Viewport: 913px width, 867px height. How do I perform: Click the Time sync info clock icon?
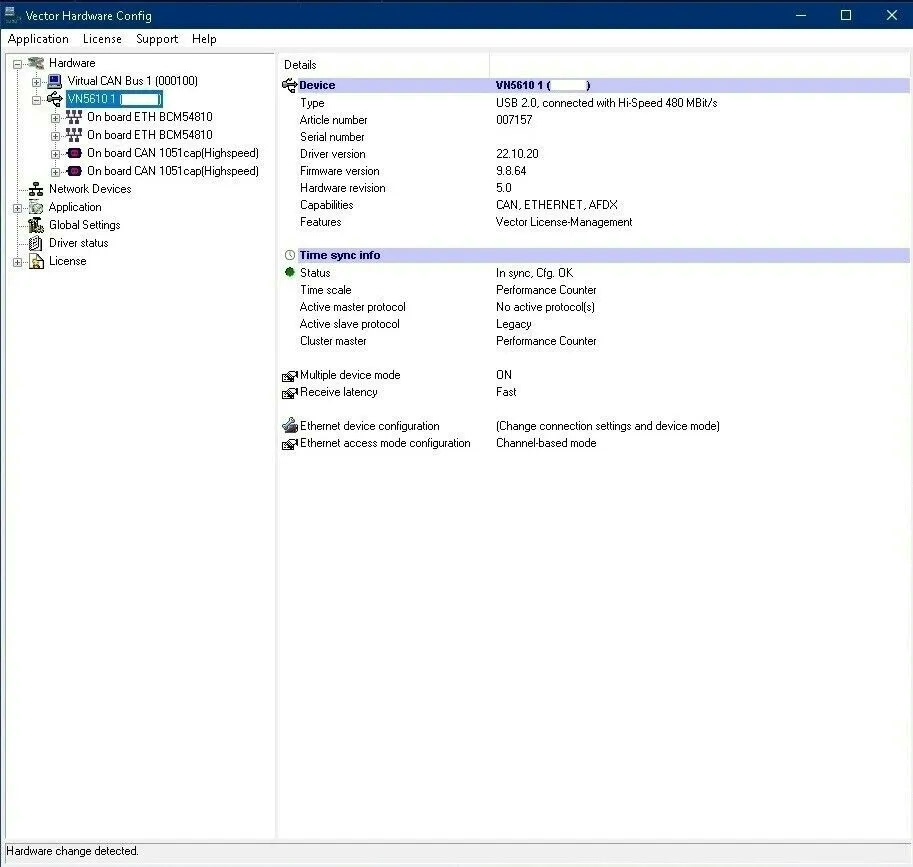pyautogui.click(x=289, y=255)
